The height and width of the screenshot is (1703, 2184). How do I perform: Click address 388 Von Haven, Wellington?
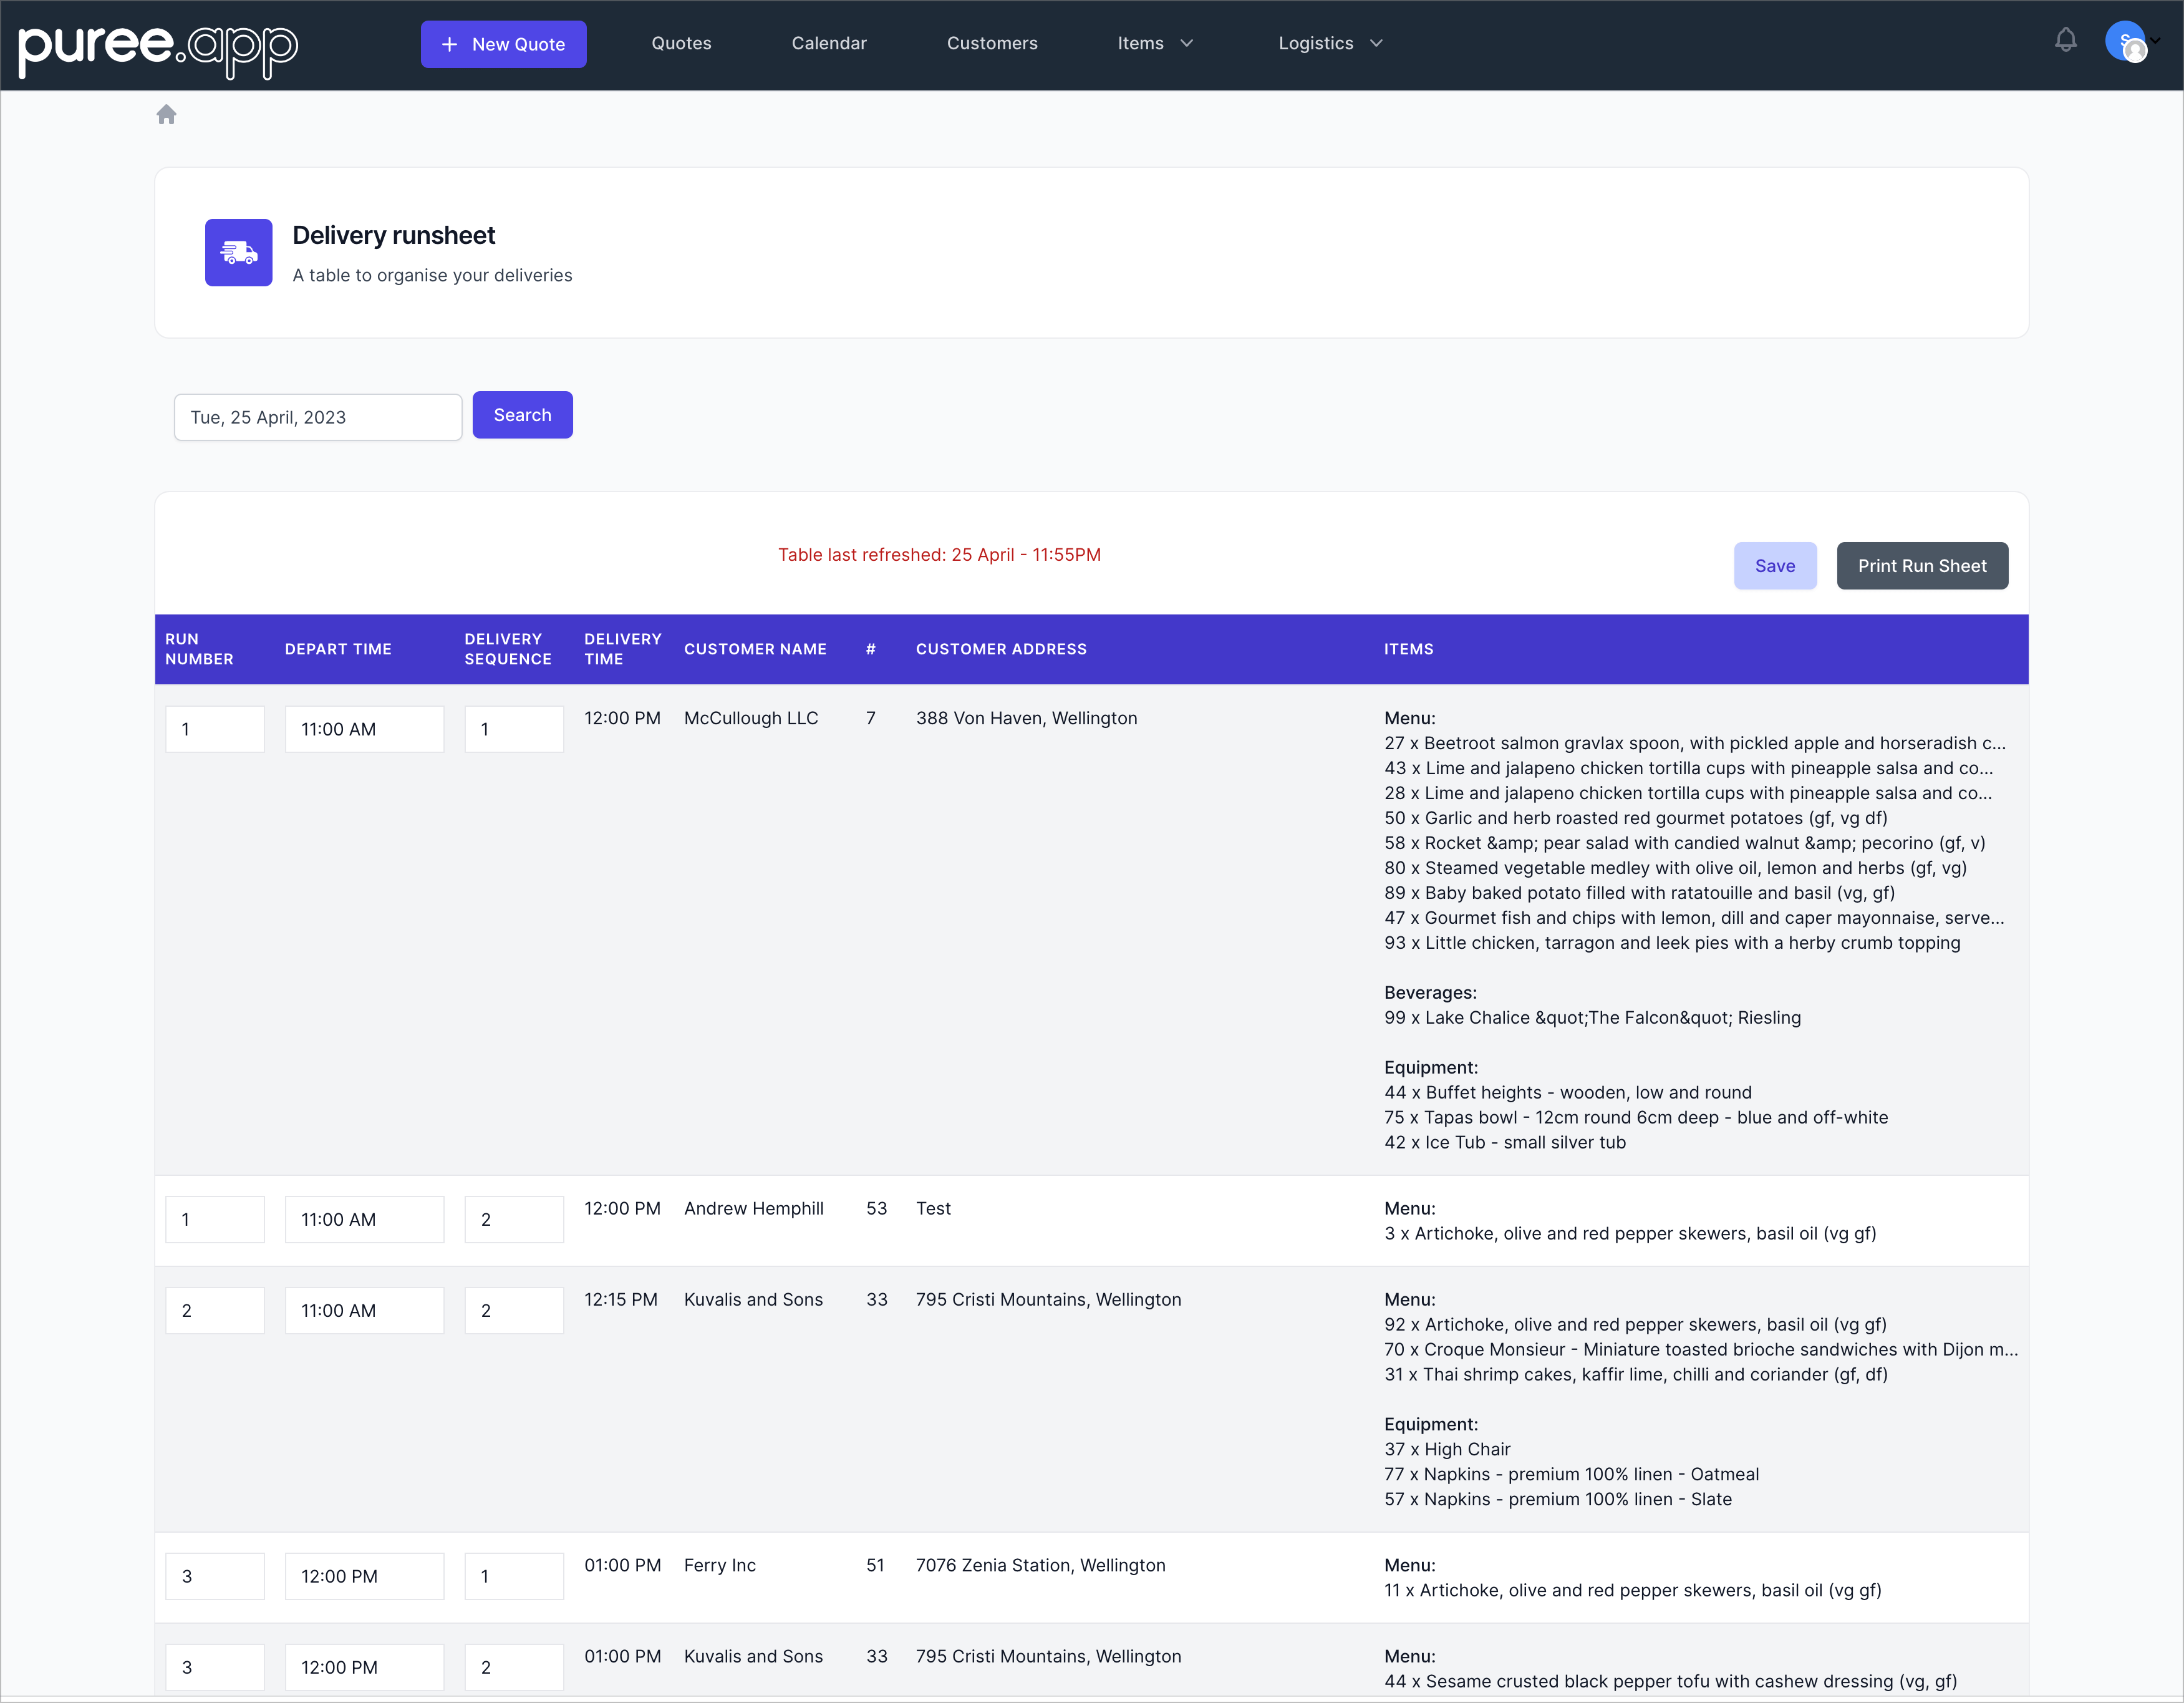pyautogui.click(x=1027, y=718)
